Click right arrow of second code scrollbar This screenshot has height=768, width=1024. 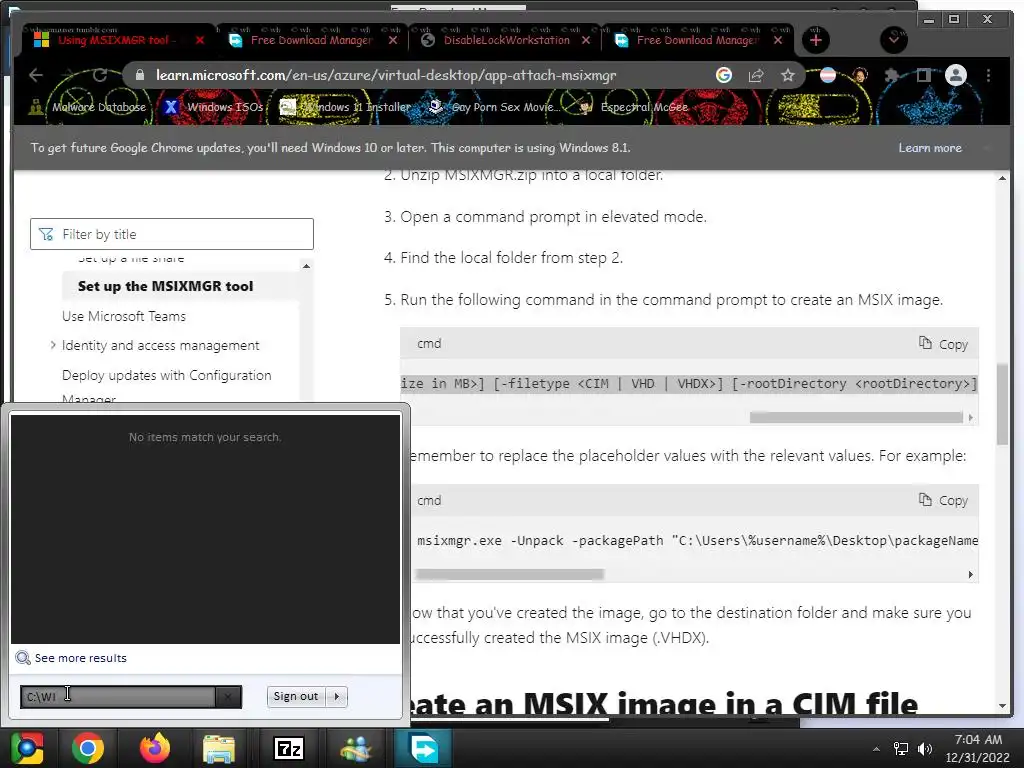point(970,574)
